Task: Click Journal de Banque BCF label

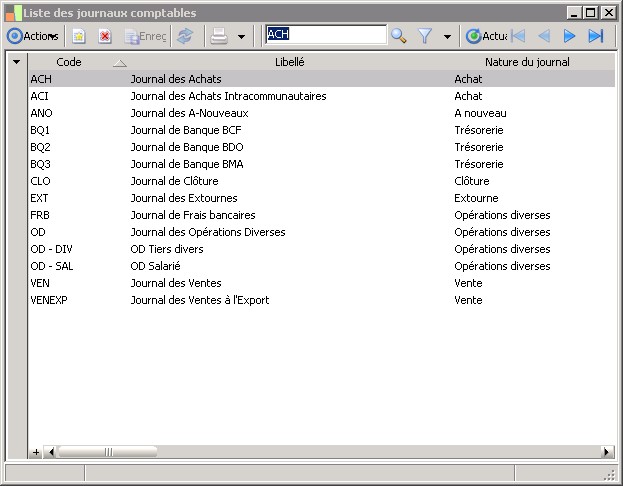Action: 186,130
